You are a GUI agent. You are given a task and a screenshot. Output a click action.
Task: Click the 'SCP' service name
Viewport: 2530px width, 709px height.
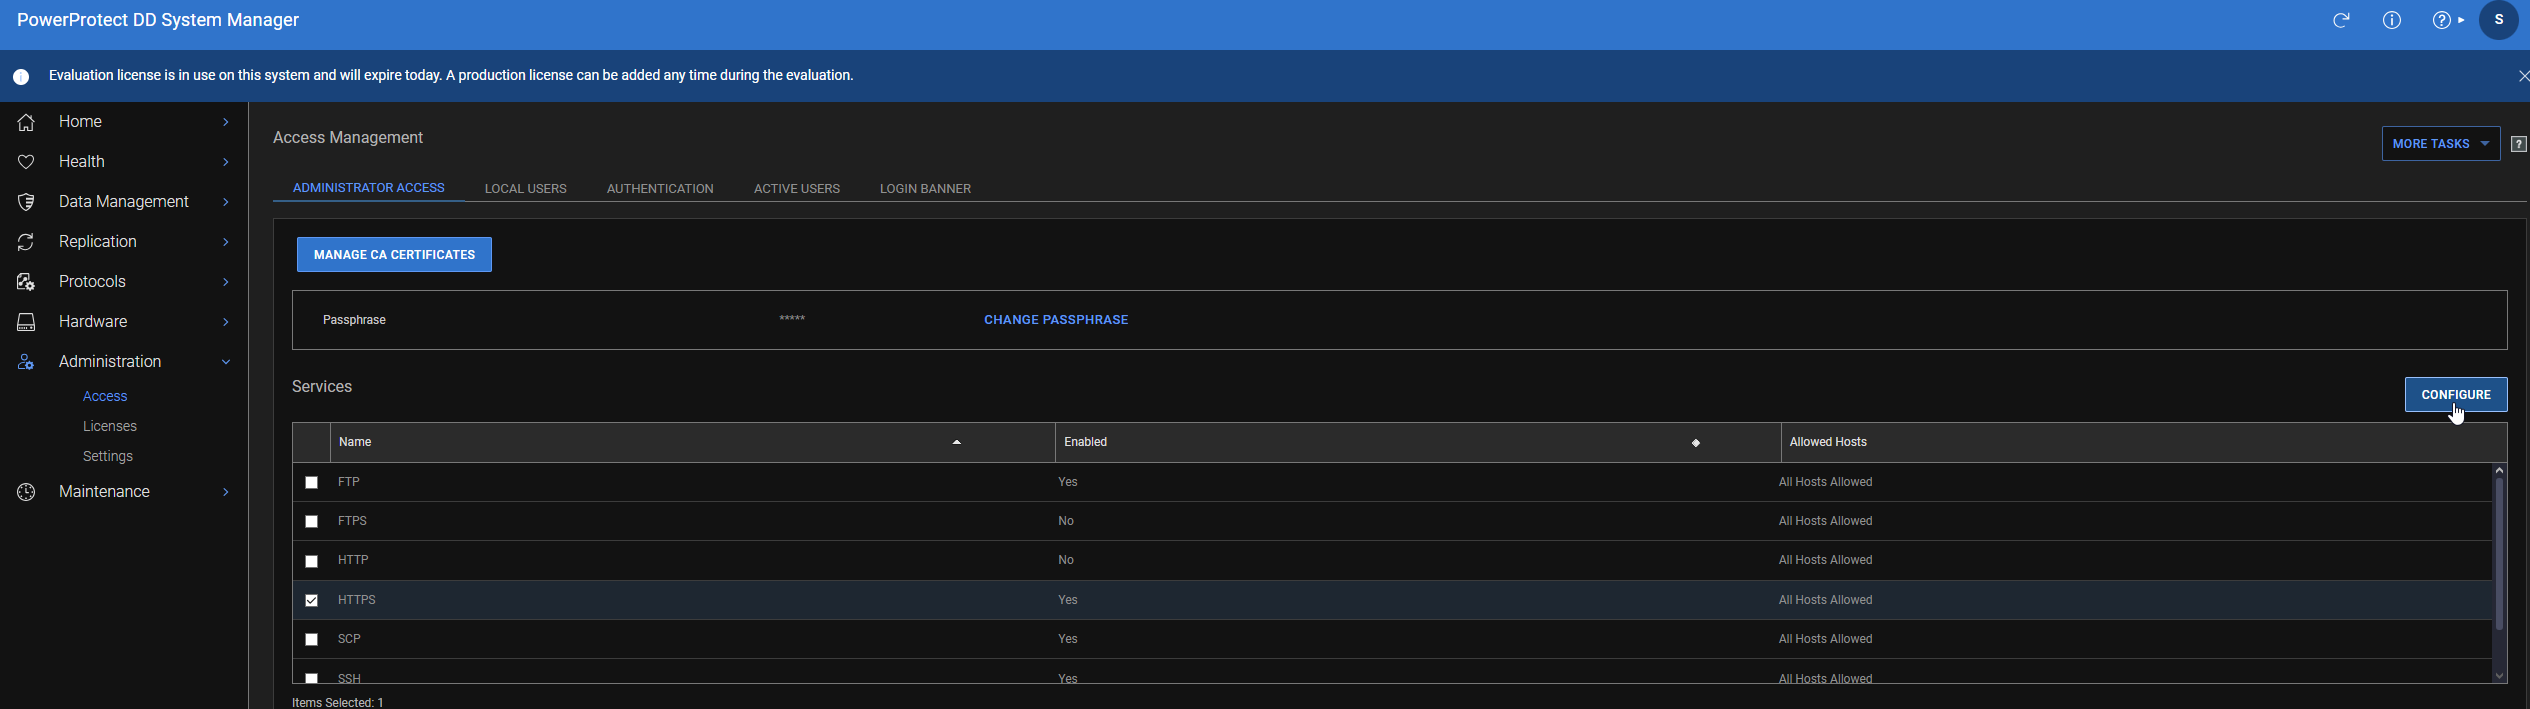coord(349,639)
